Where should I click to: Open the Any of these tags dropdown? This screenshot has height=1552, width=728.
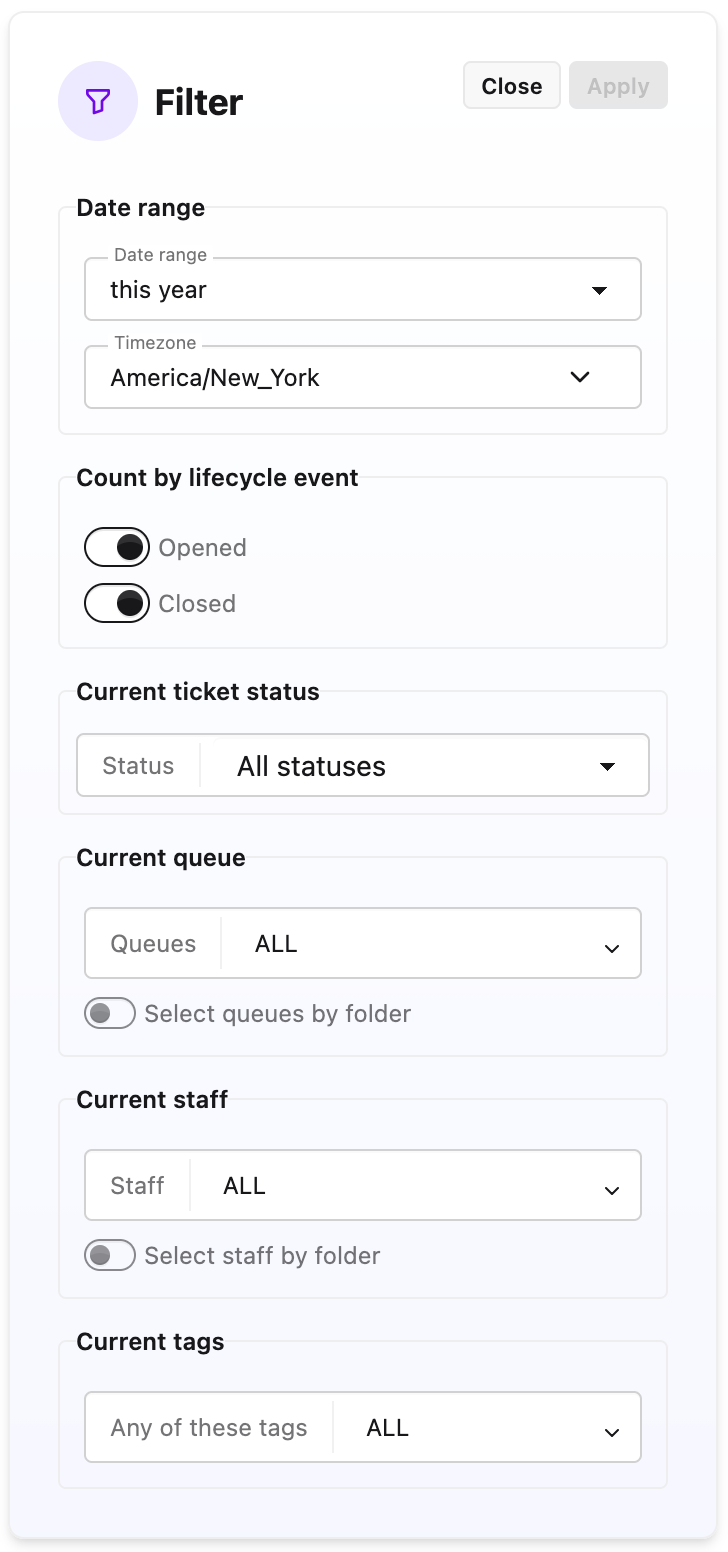(363, 1427)
